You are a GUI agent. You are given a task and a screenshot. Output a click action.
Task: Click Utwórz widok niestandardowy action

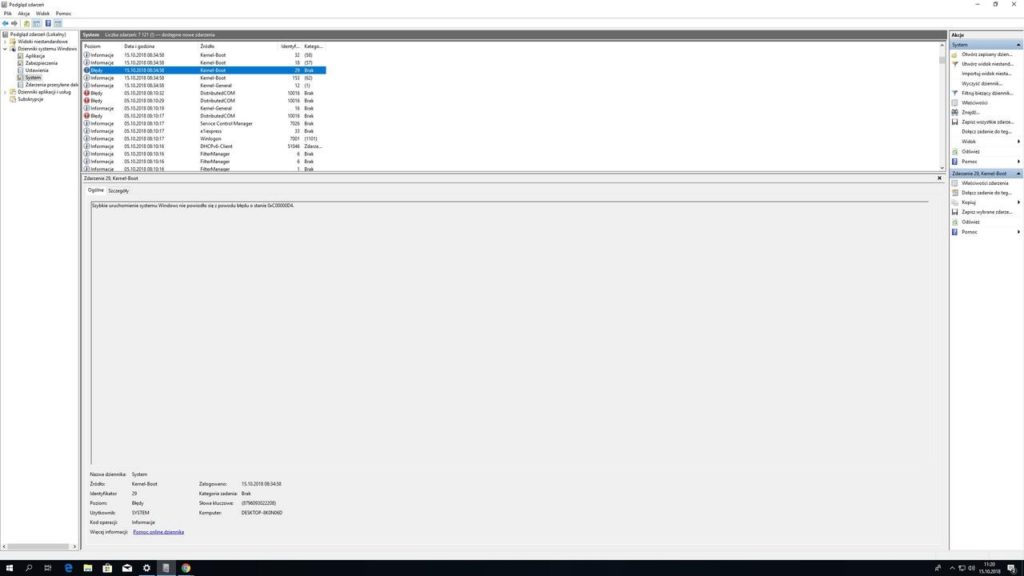click(987, 64)
